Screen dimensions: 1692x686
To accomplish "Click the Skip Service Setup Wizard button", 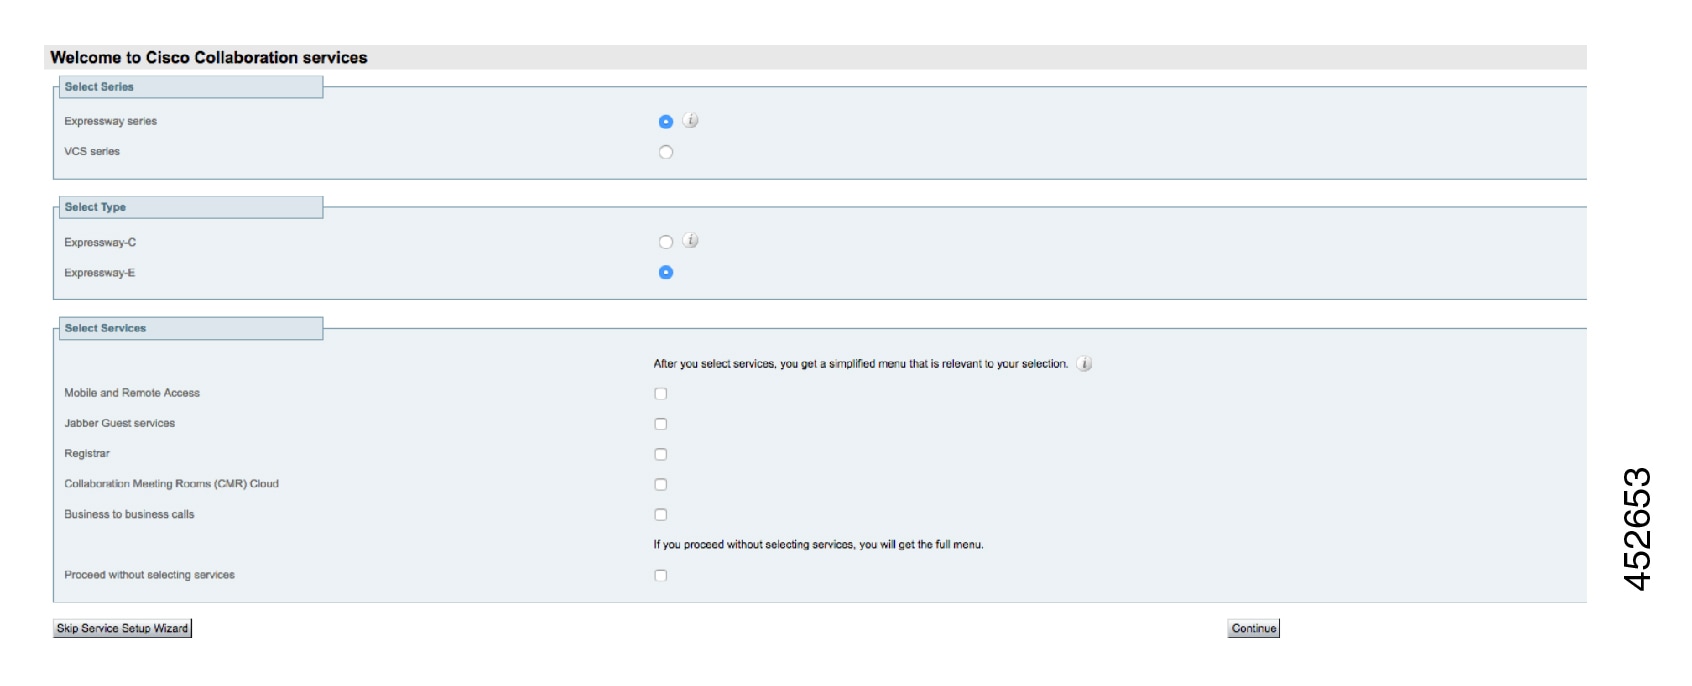I will point(122,628).
